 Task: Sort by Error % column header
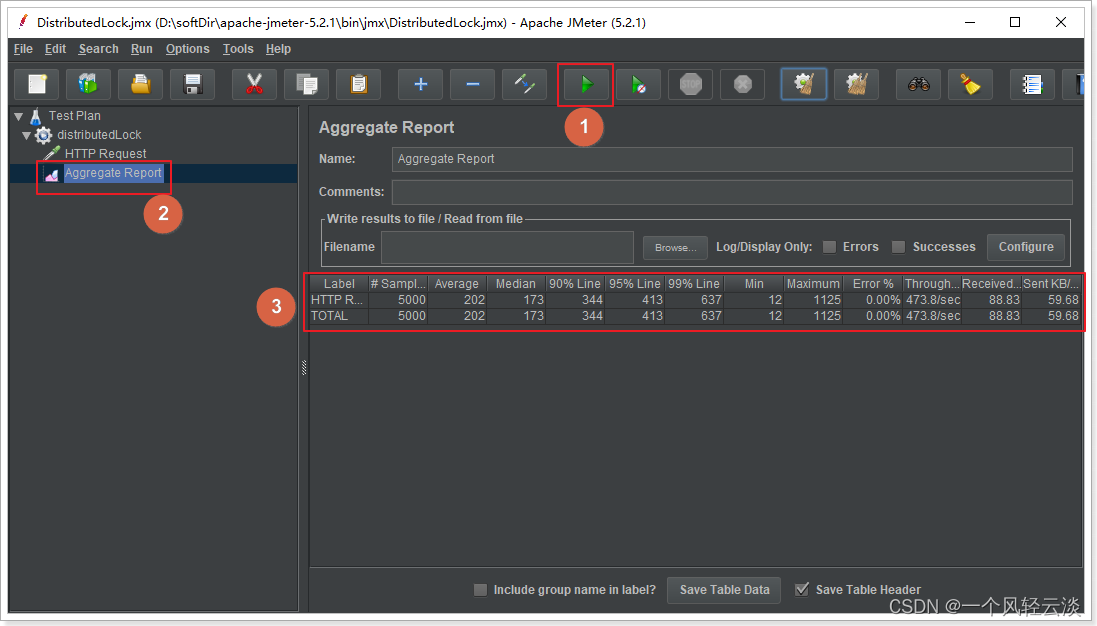pos(872,283)
